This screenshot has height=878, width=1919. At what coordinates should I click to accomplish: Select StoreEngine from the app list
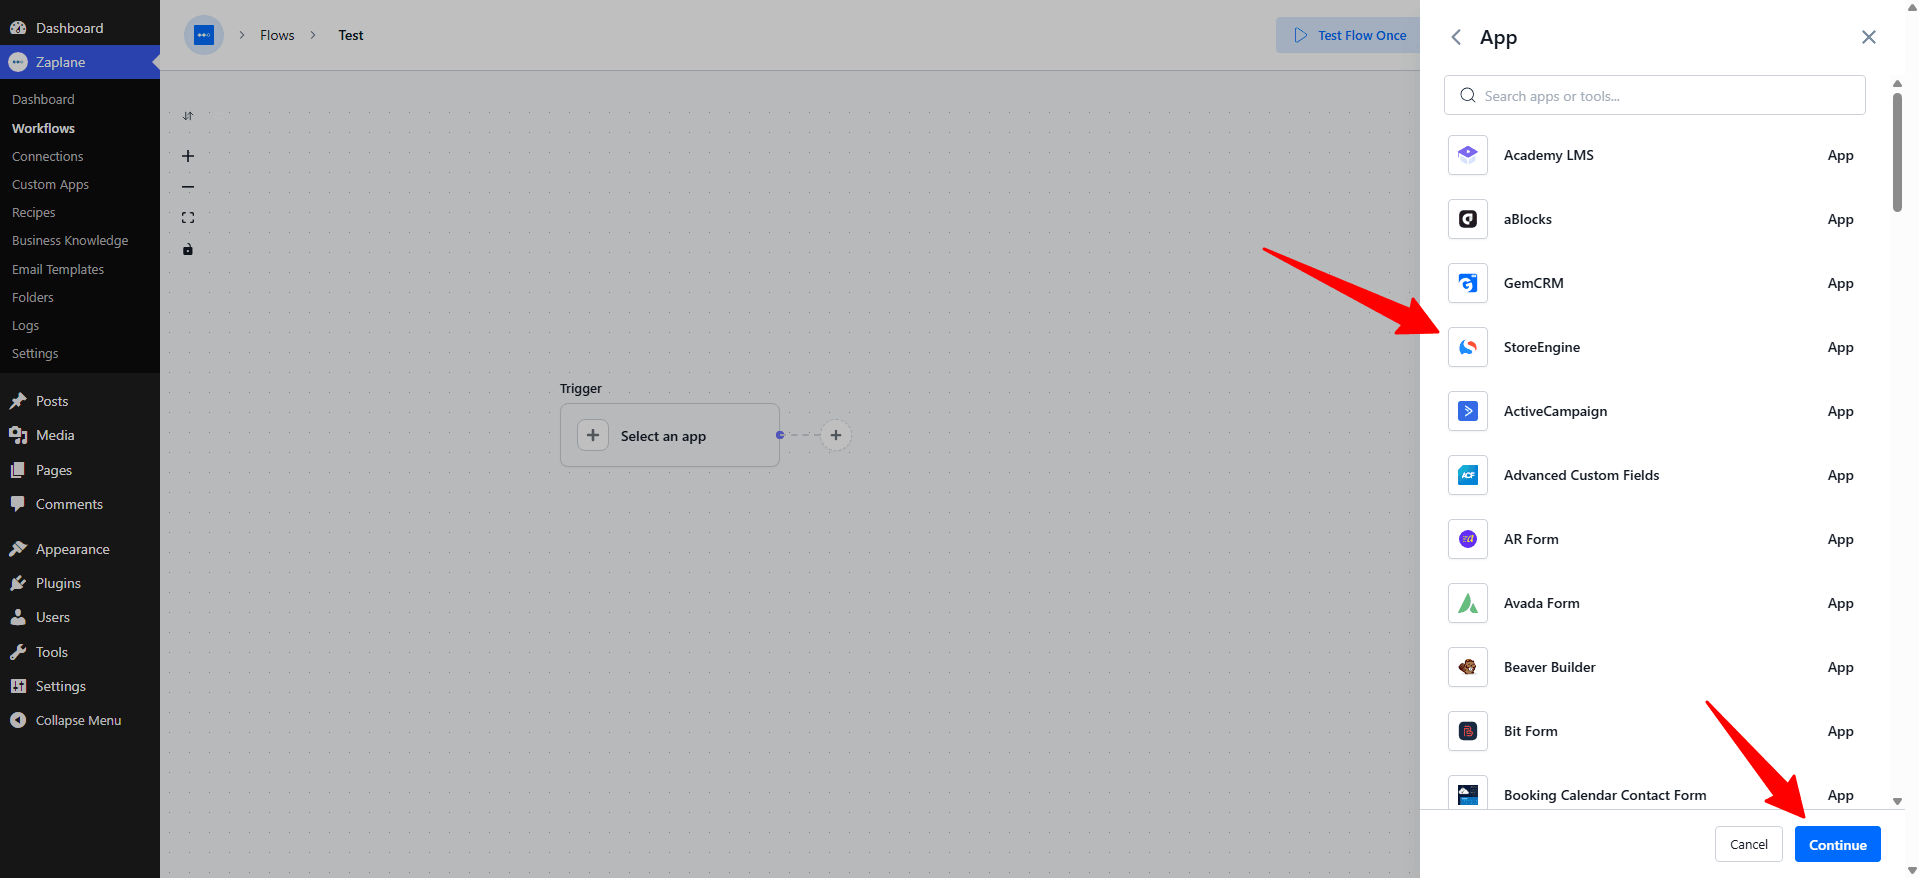tap(1655, 347)
